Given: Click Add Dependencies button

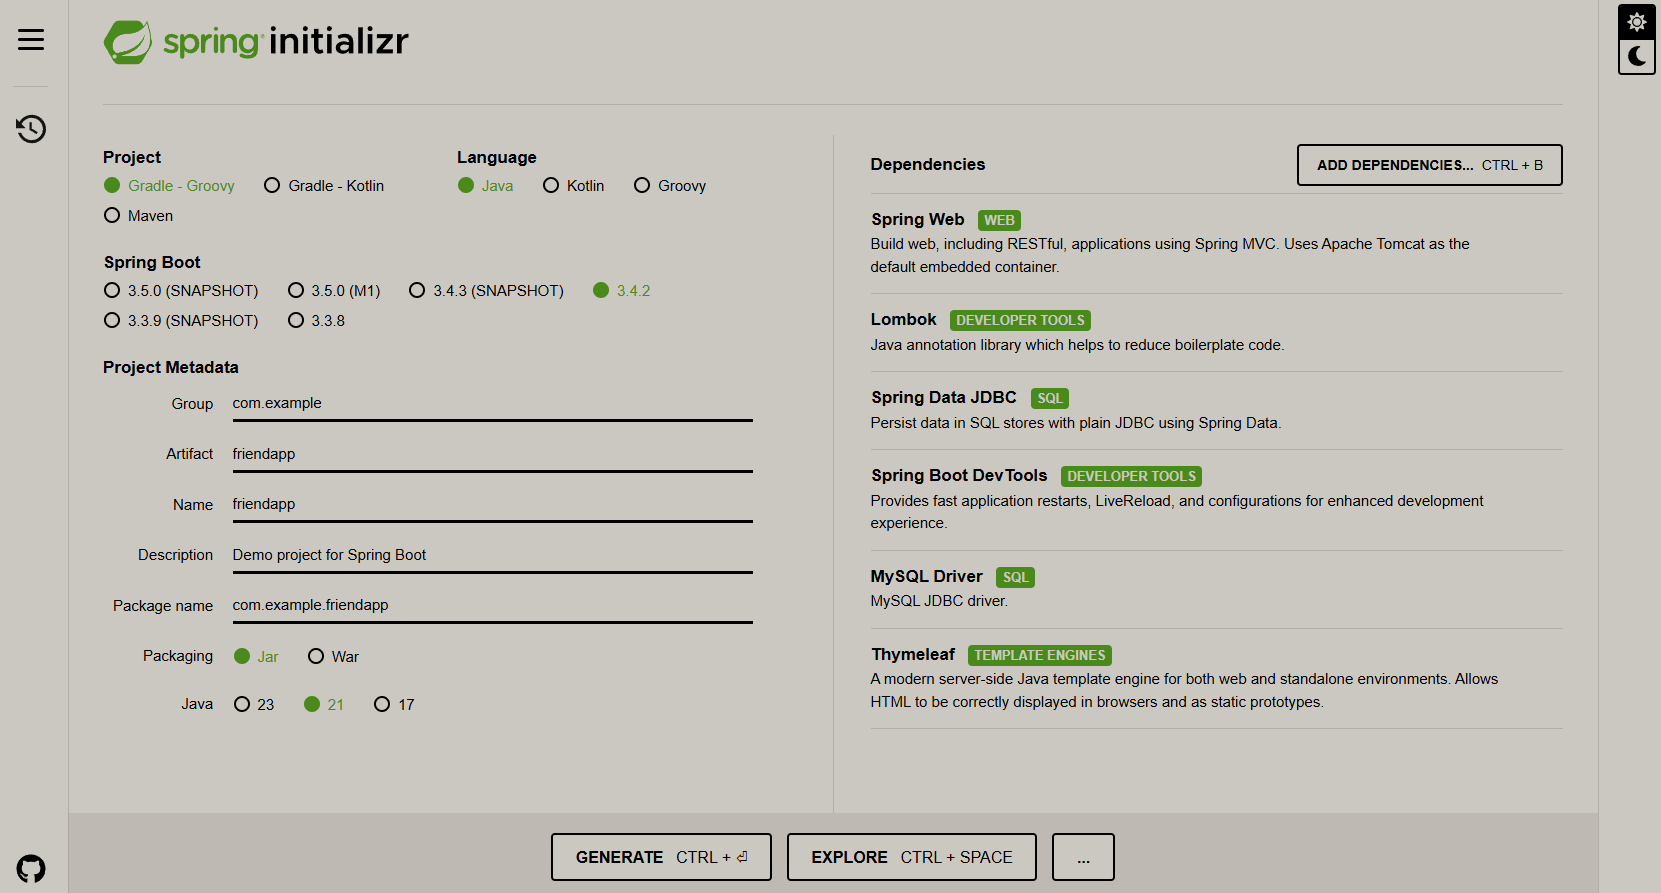Looking at the screenshot, I should click(1429, 165).
